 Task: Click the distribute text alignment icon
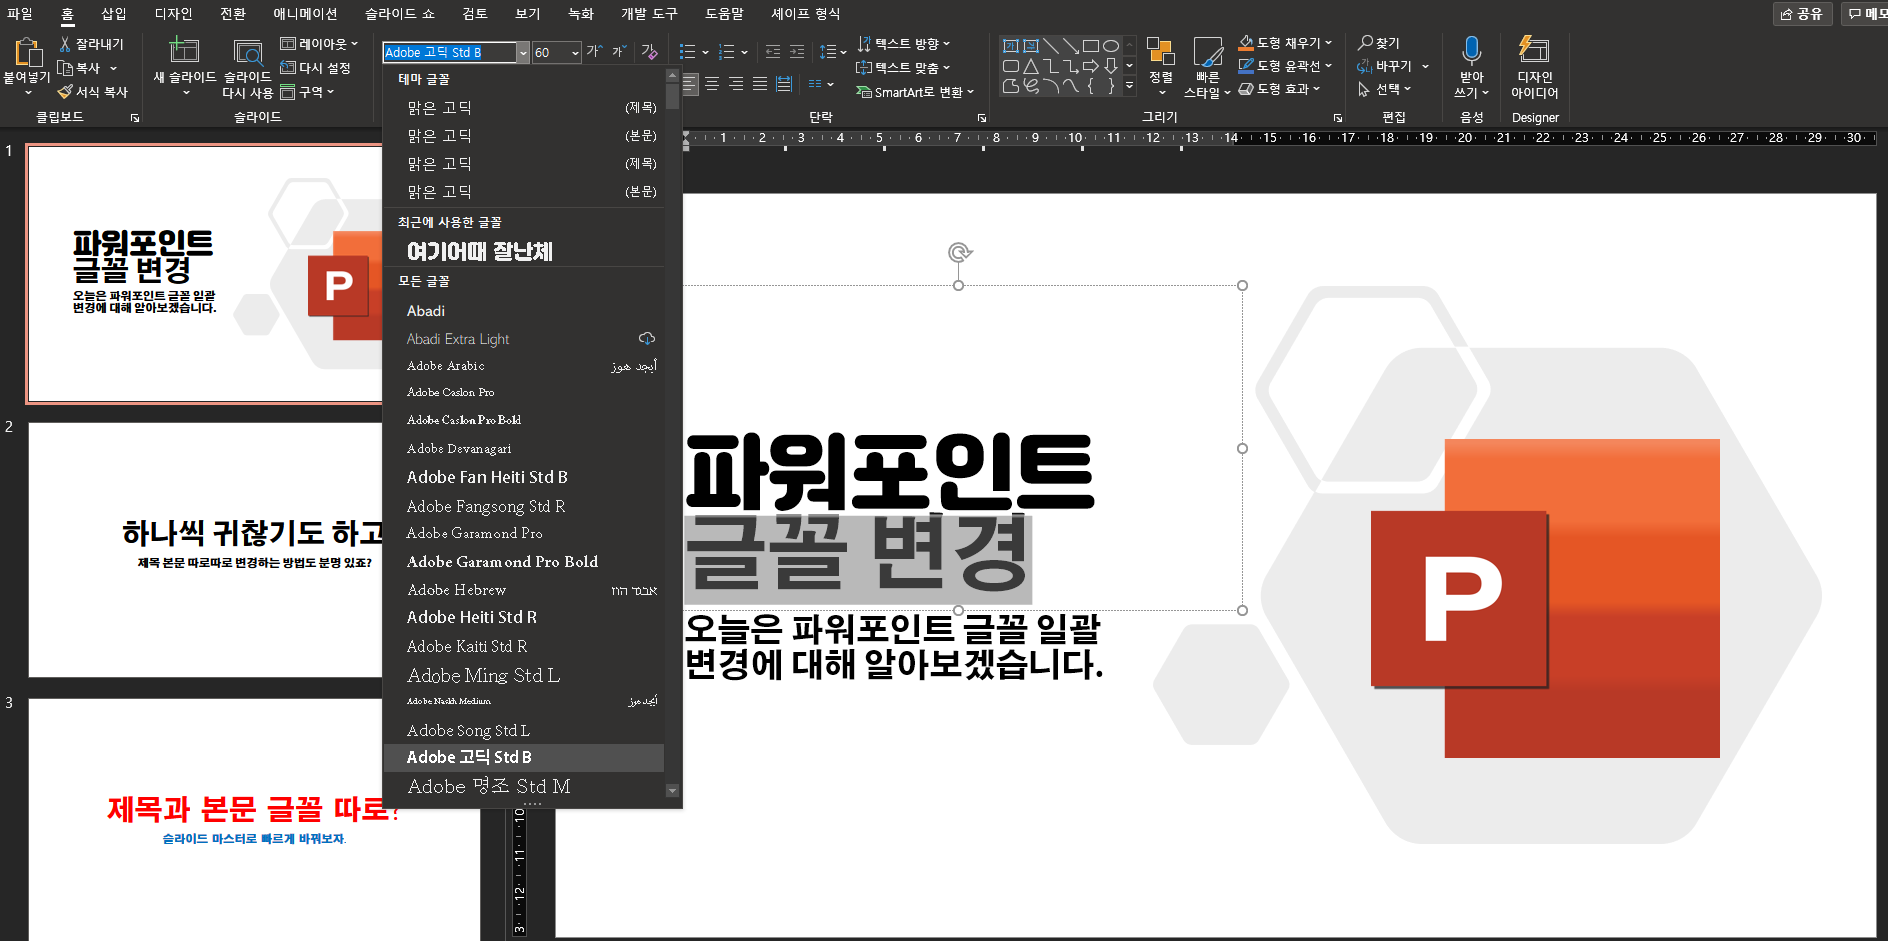[x=784, y=84]
